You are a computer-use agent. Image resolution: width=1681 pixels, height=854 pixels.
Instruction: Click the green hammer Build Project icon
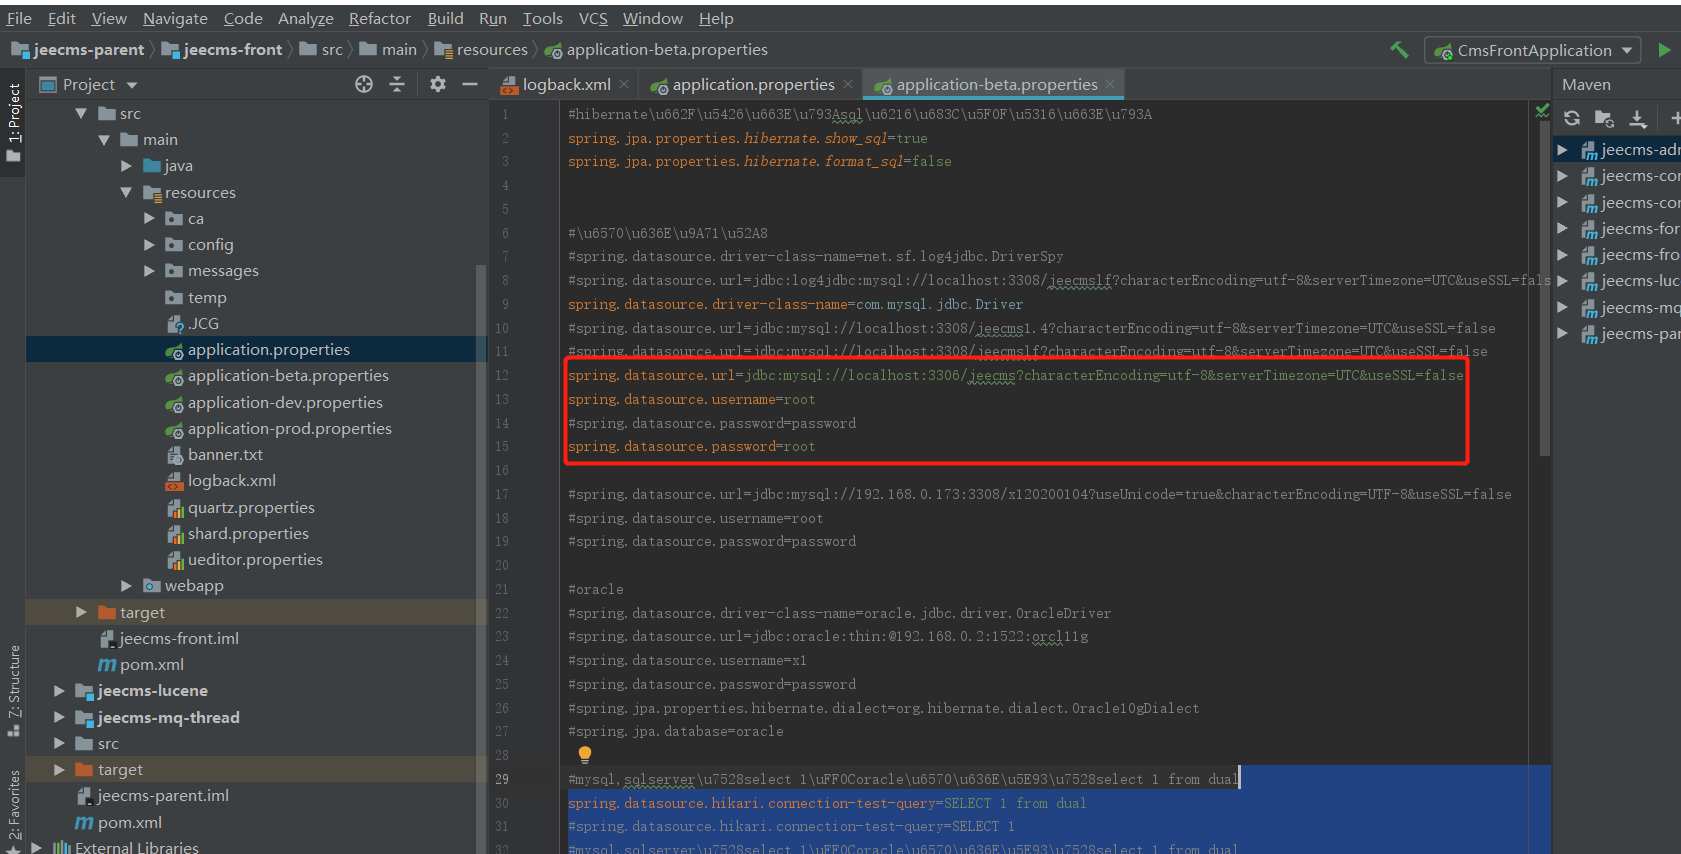(1399, 49)
